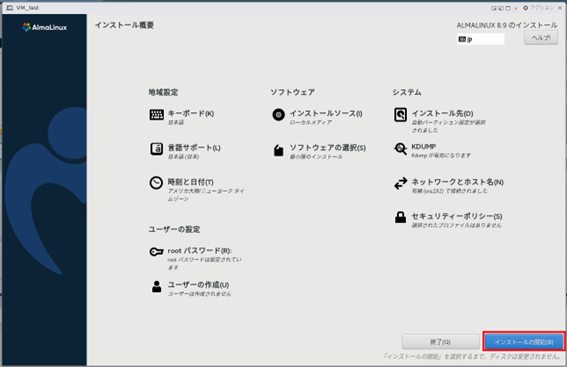Viewport: 567px width, 367px height.
Task: Start installation with インストールの開始 button
Action: tap(524, 342)
